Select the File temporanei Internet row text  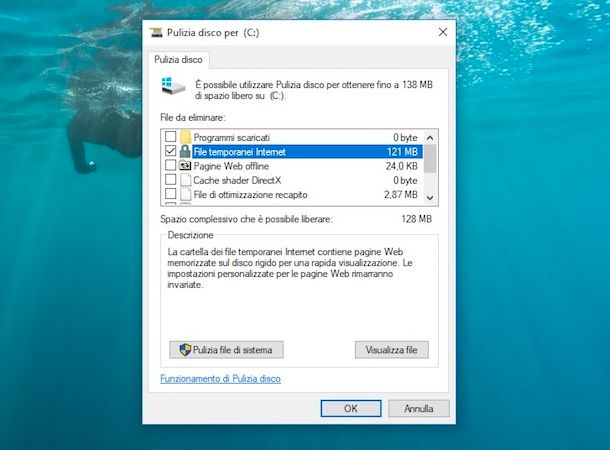239,152
